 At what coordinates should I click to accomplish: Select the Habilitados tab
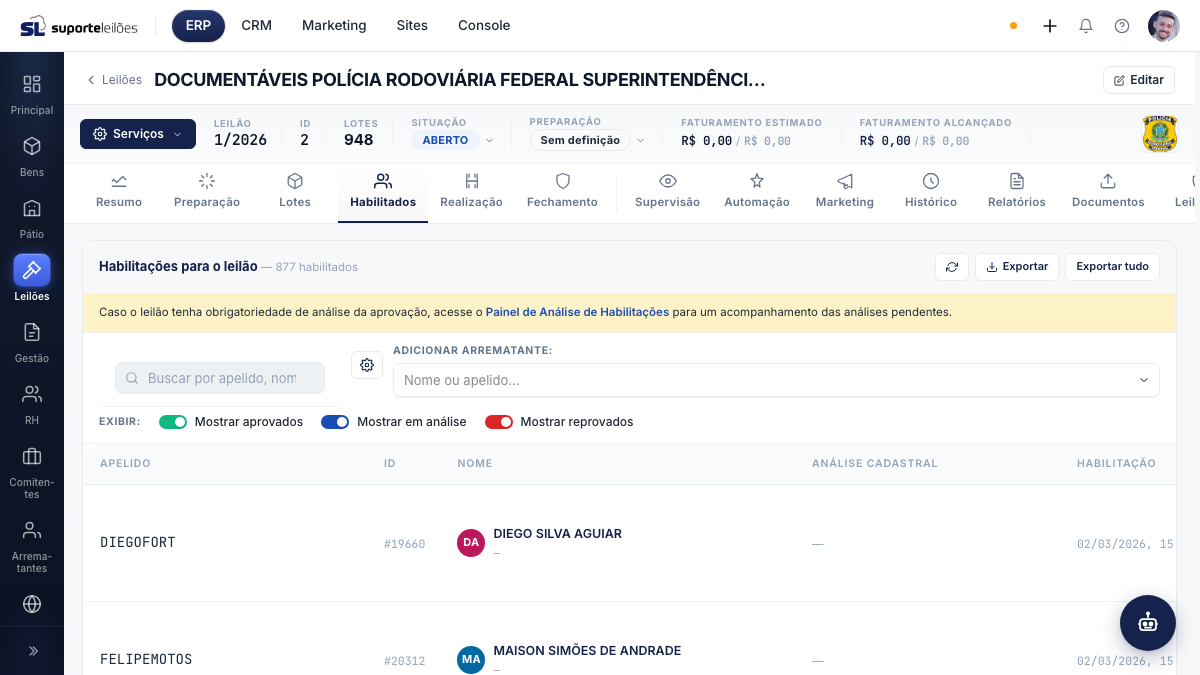click(x=383, y=192)
